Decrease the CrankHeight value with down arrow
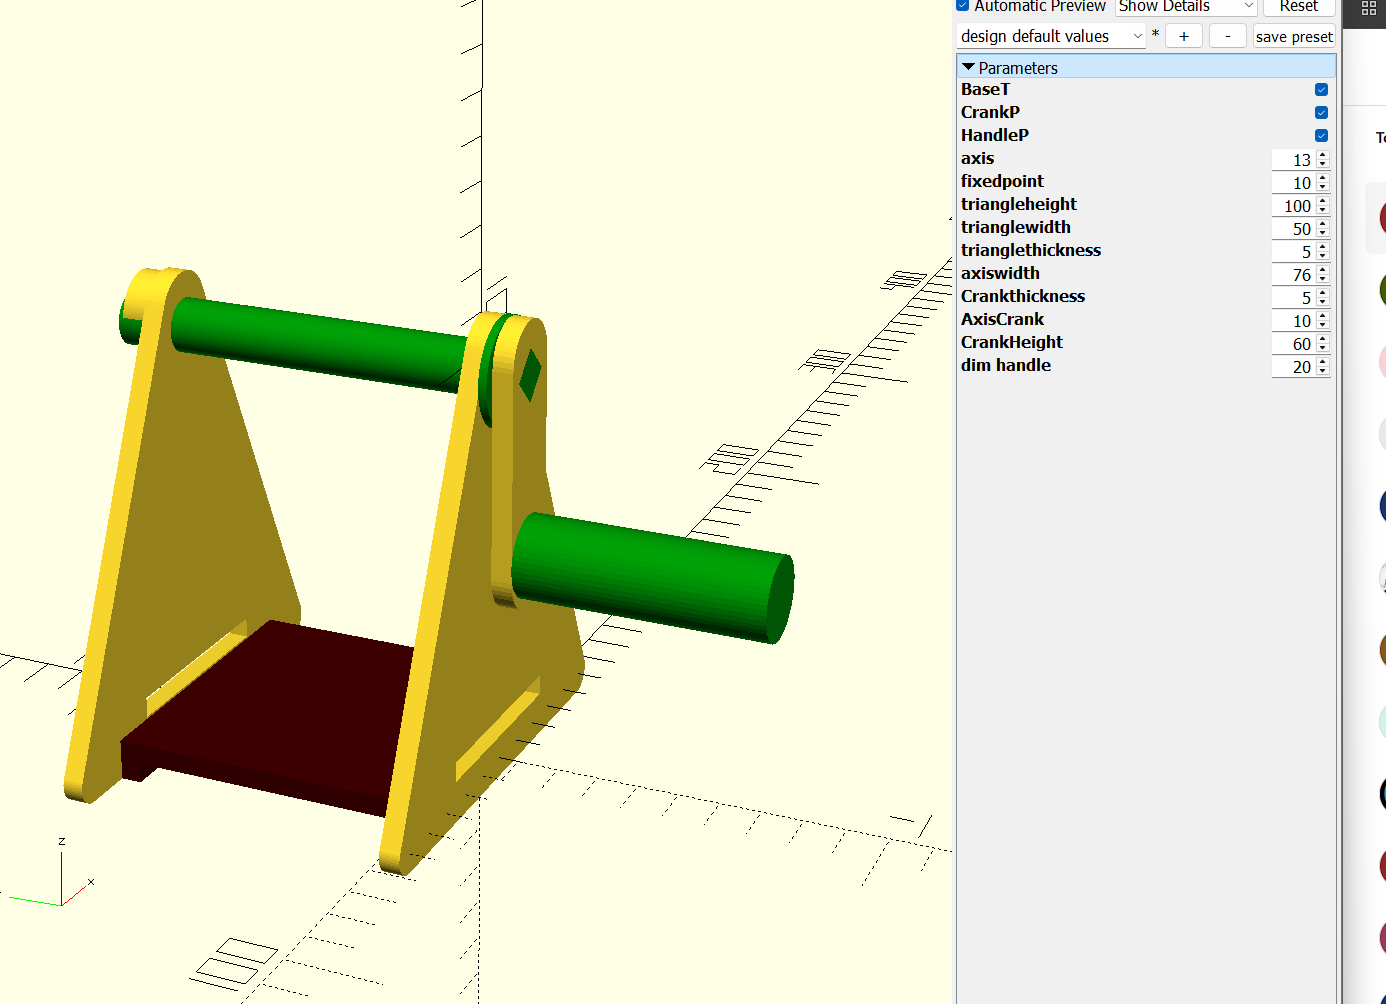1386x1004 pixels. [1323, 349]
